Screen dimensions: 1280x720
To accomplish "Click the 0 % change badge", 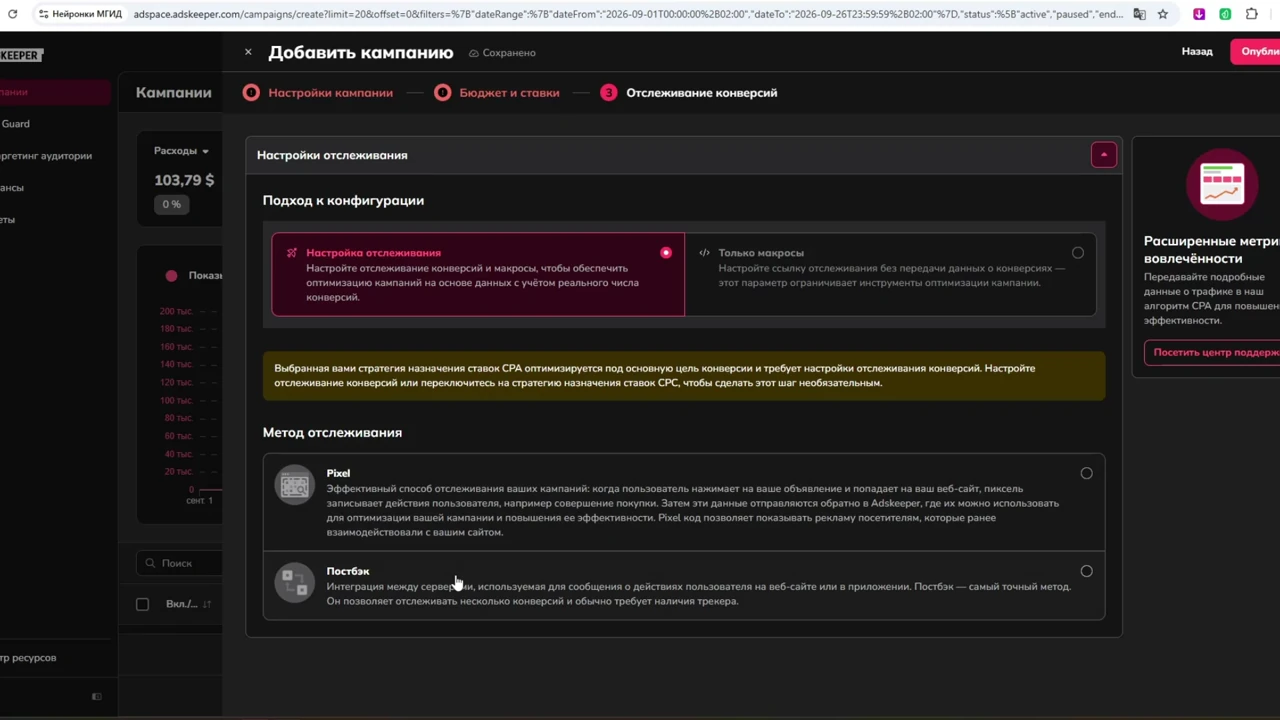I will click(x=172, y=204).
